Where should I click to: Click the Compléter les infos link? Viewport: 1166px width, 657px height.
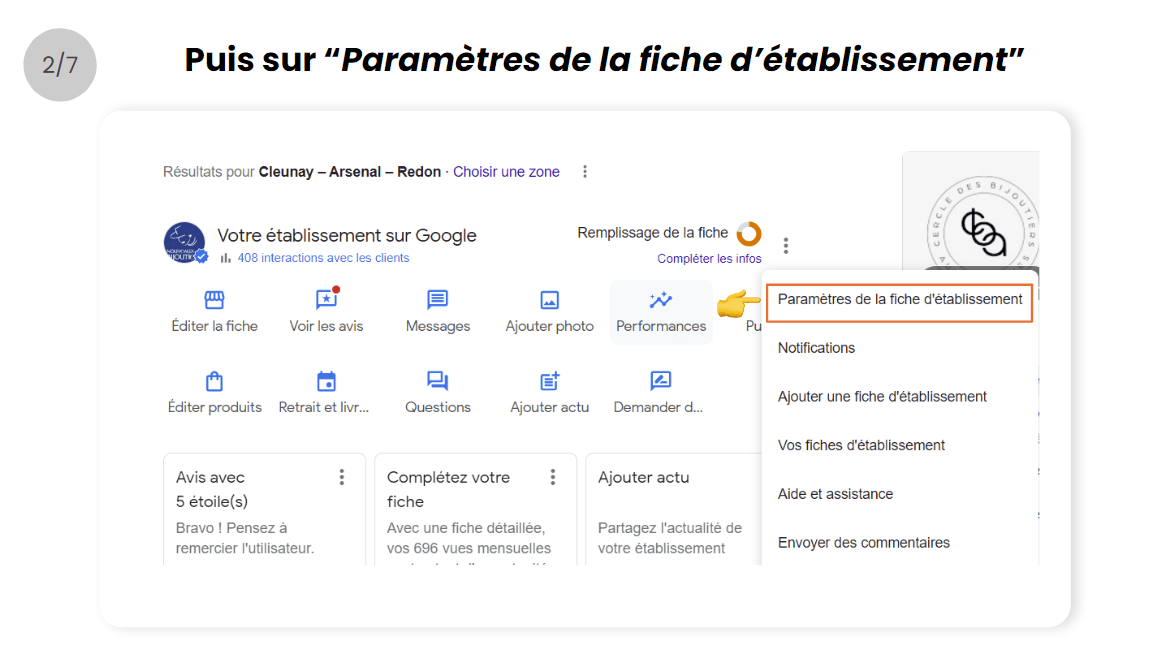coord(709,259)
